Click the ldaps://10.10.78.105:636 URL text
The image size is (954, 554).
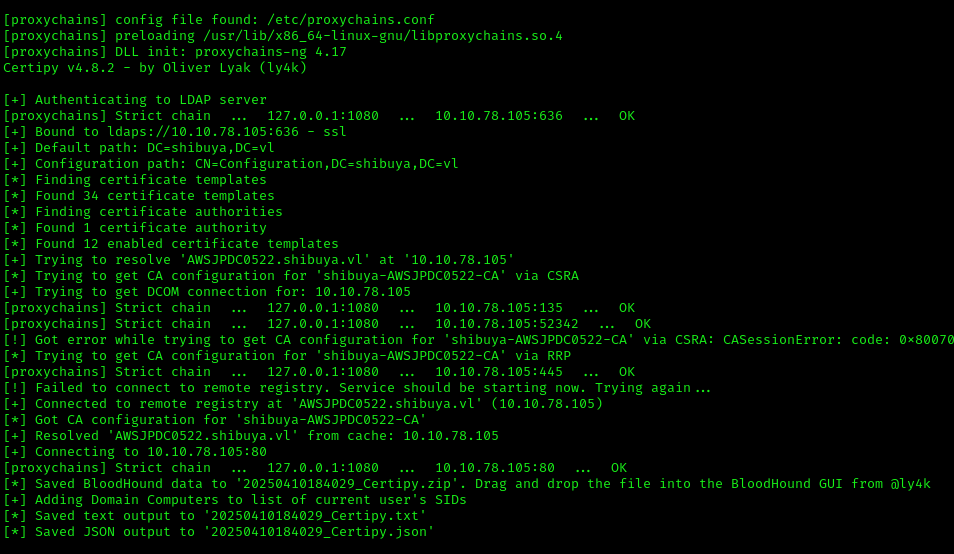pyautogui.click(x=203, y=132)
